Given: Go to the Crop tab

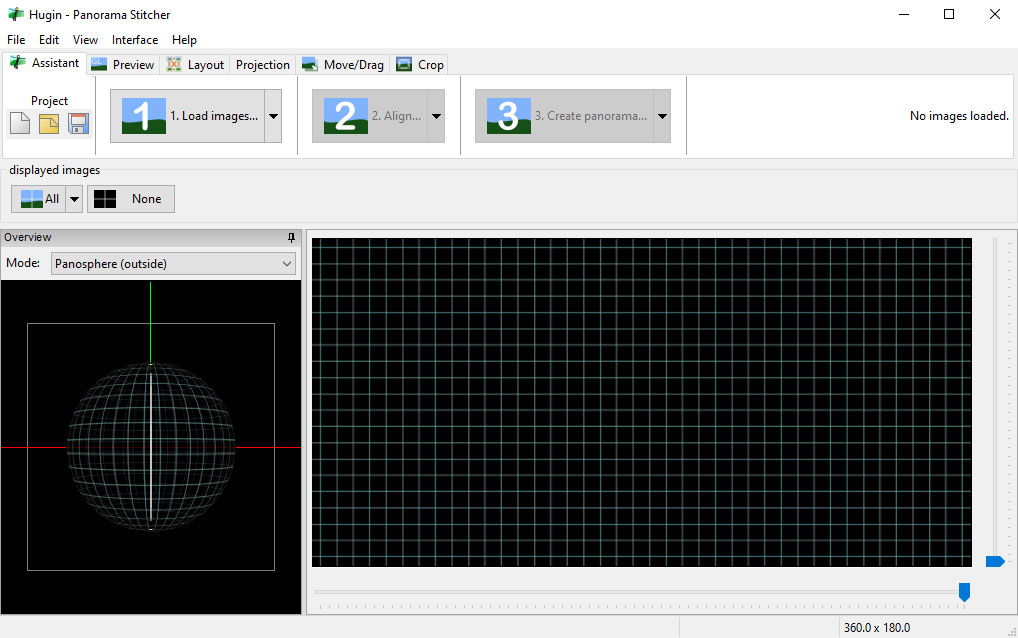Looking at the screenshot, I should click(420, 65).
